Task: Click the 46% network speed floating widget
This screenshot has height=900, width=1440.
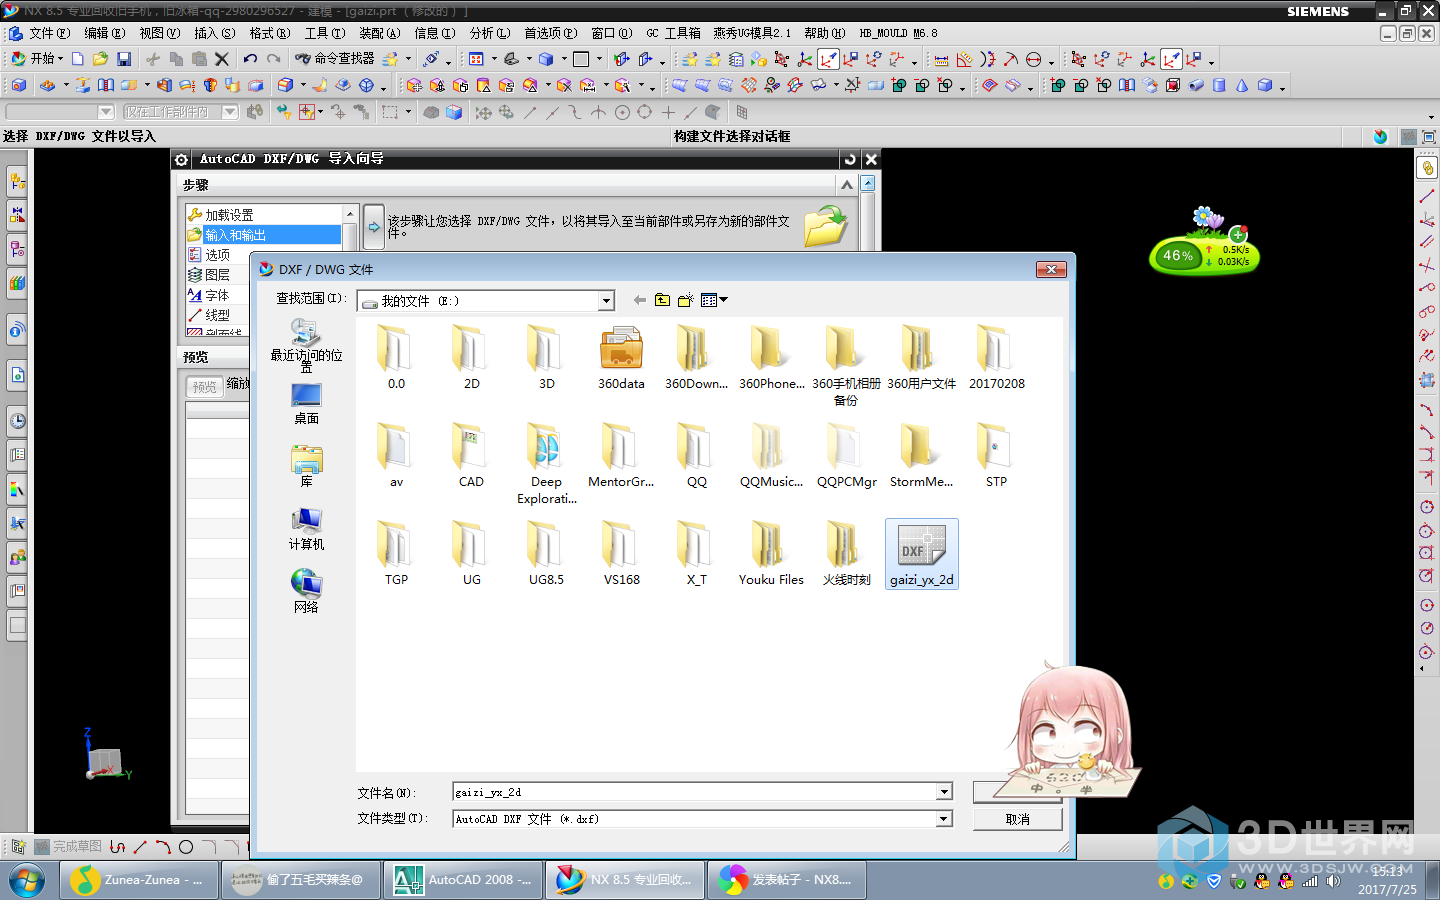Action: click(1204, 255)
